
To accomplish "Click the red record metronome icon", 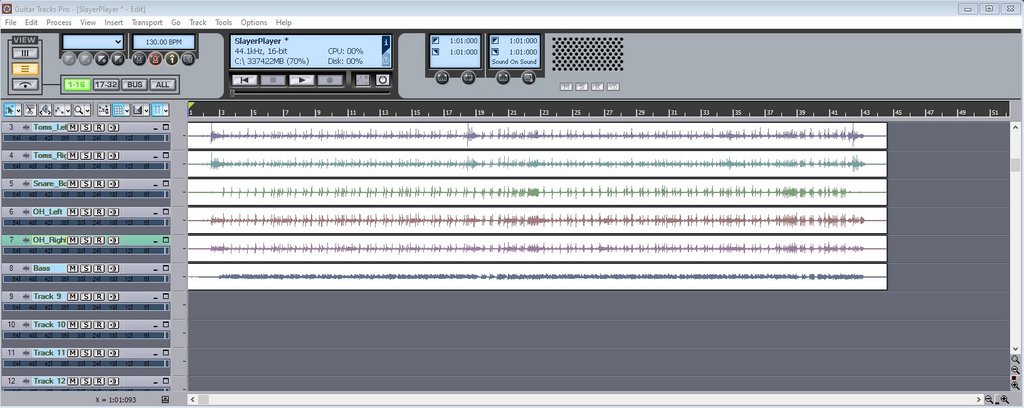I will tap(155, 59).
